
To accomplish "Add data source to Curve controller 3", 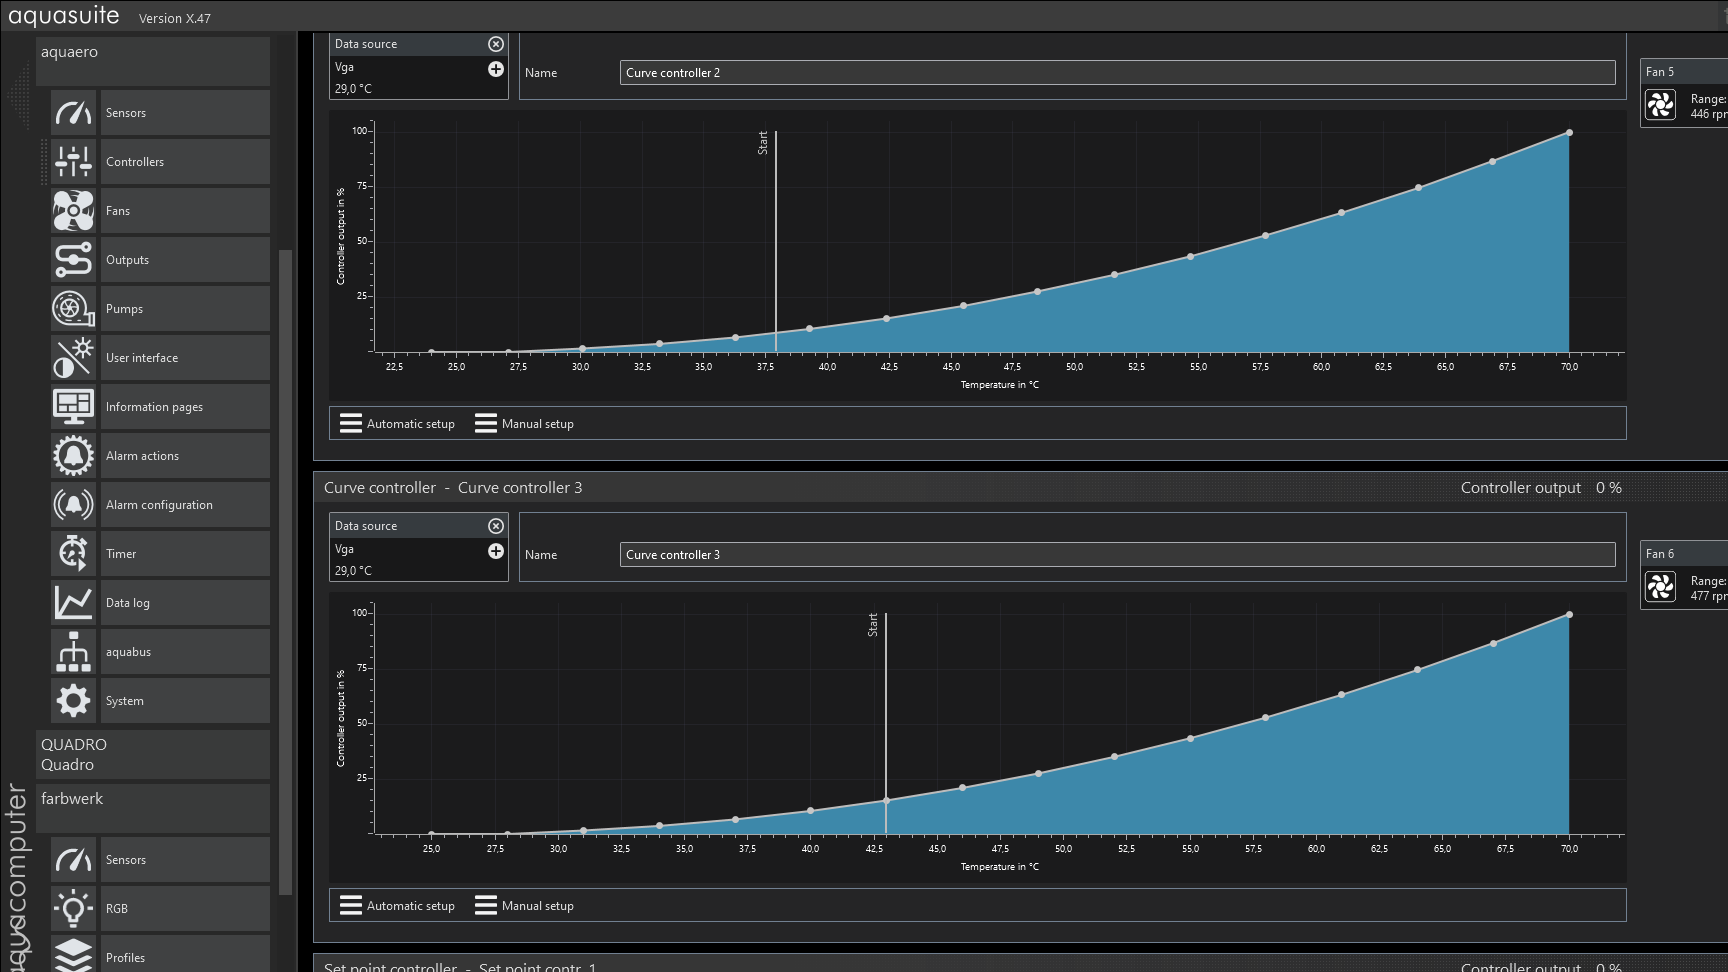I will (496, 551).
